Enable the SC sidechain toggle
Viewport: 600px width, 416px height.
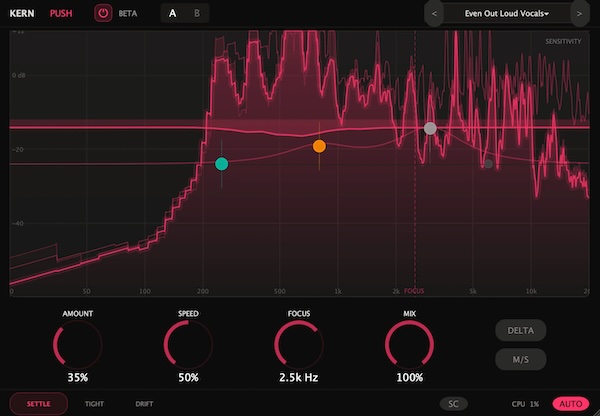click(x=453, y=404)
